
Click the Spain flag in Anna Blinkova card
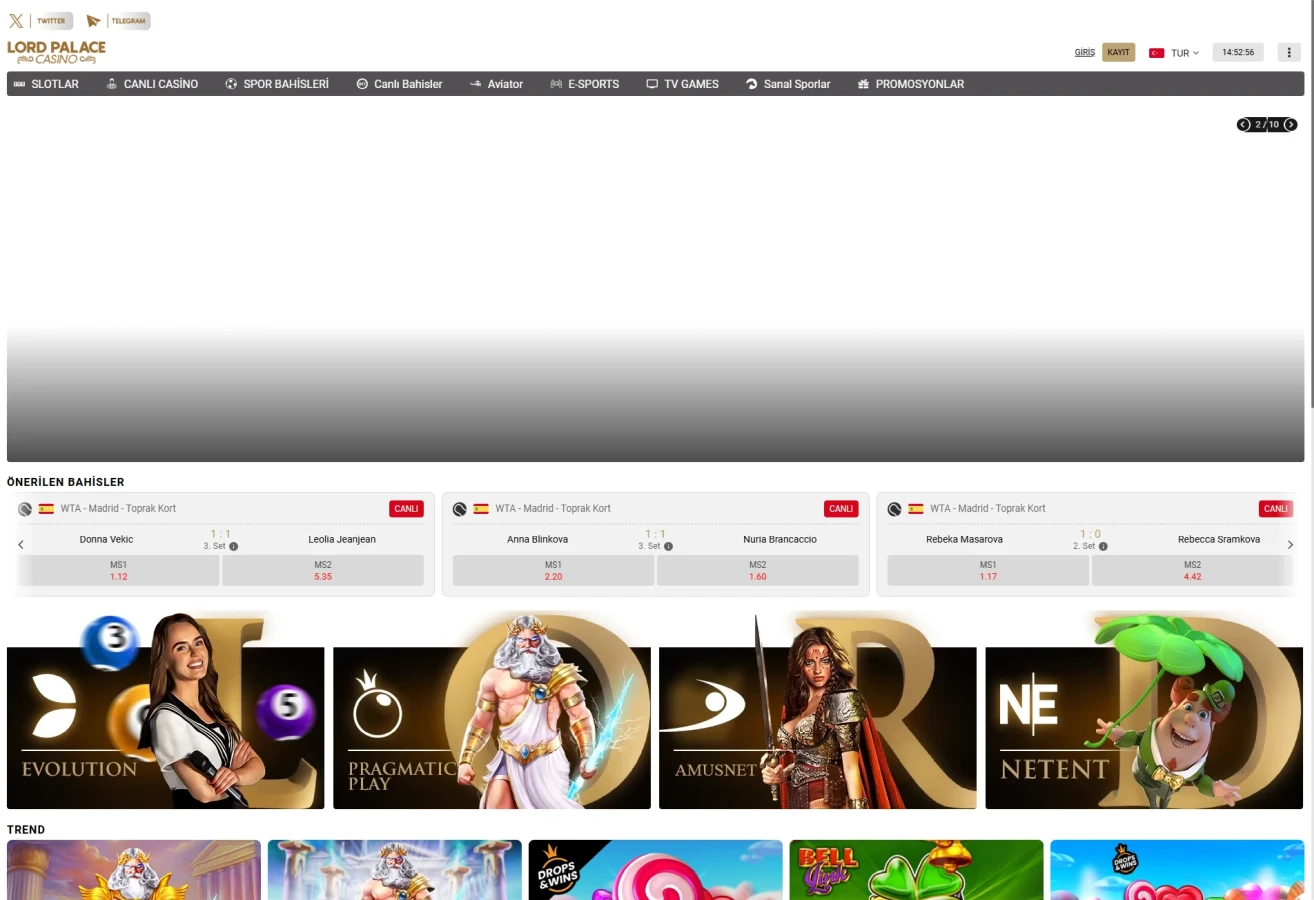coord(481,509)
